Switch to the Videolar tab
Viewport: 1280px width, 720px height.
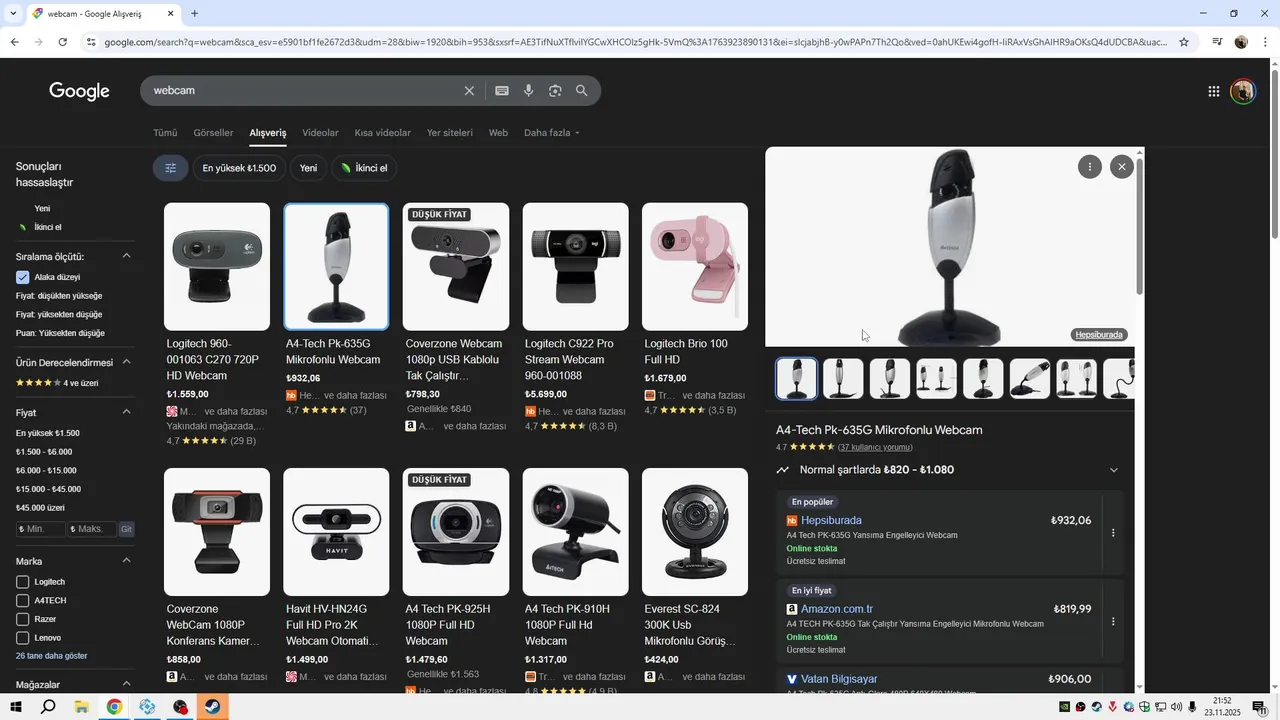point(320,133)
